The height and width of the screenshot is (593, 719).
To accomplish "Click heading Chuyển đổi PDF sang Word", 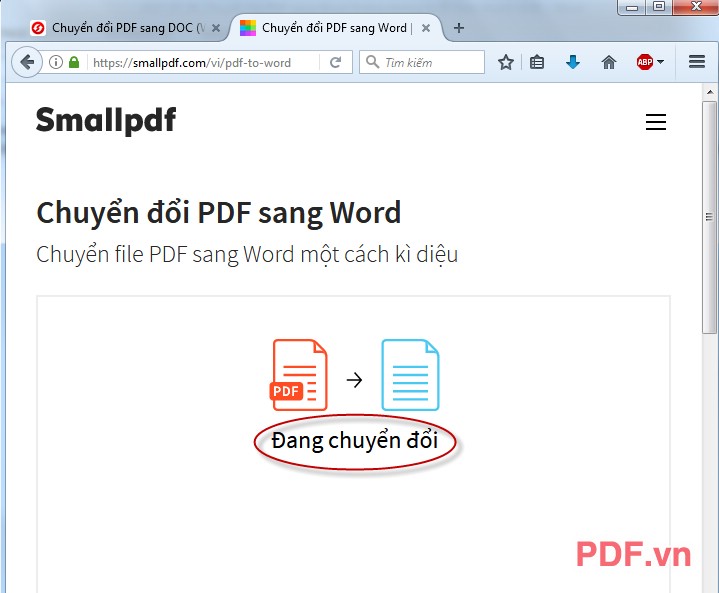I will pyautogui.click(x=219, y=213).
